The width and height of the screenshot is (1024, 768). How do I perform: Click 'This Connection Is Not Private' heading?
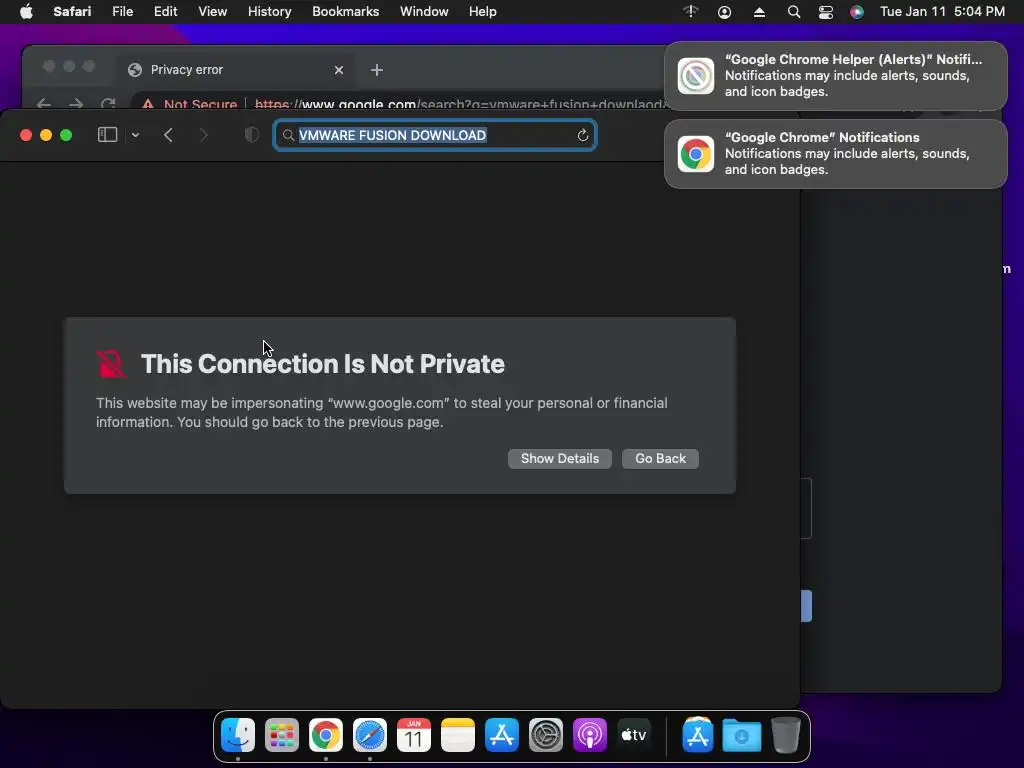pyautogui.click(x=323, y=364)
